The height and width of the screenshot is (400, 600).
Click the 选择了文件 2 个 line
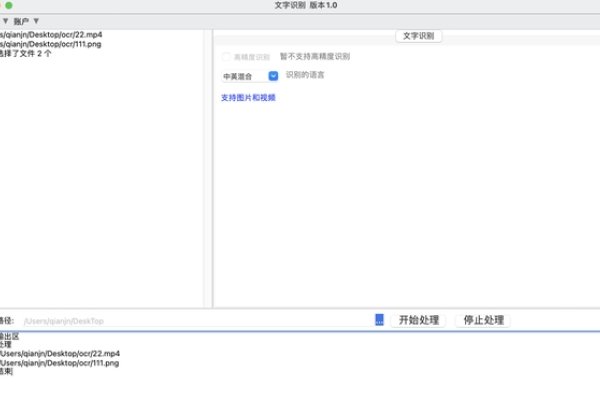[25, 54]
